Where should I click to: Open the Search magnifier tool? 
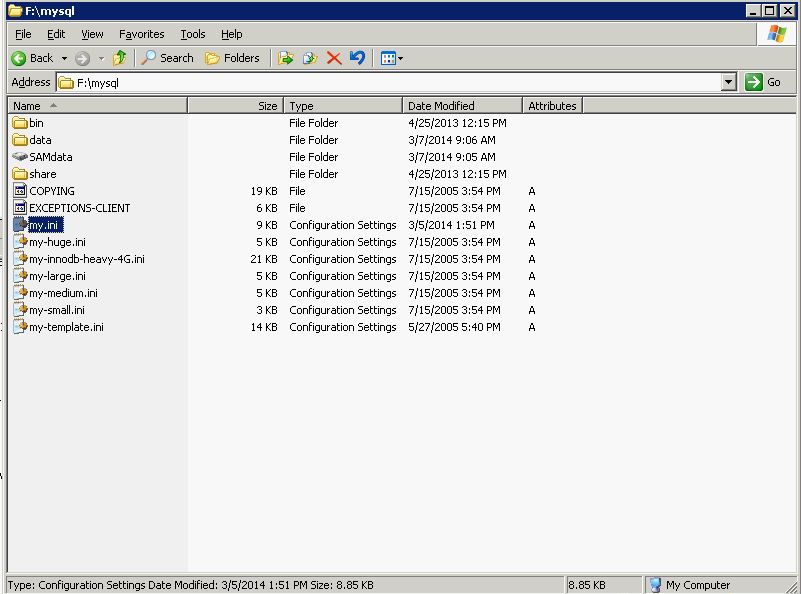point(148,58)
